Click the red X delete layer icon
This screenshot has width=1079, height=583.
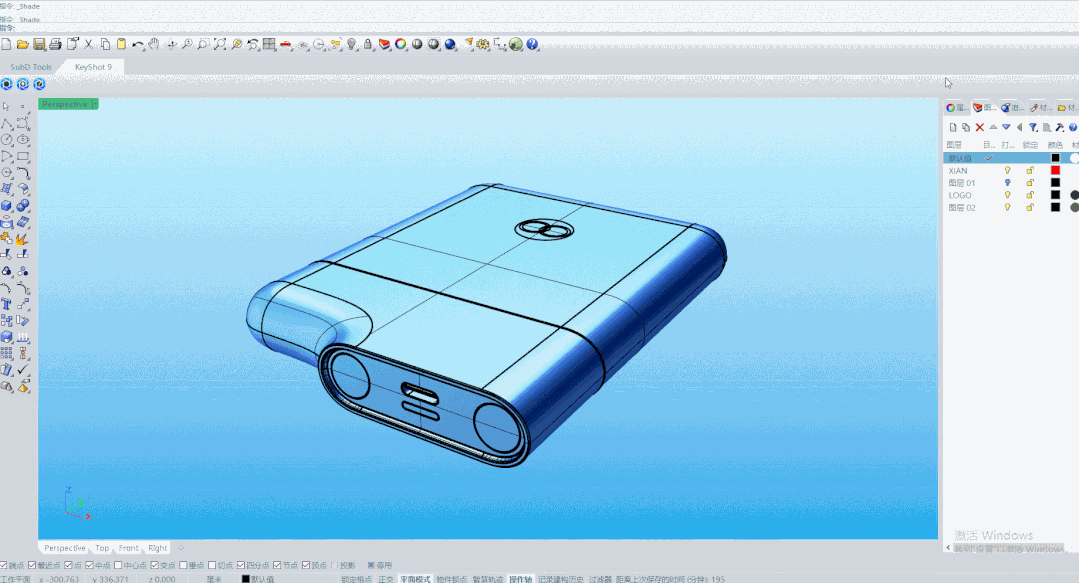click(980, 127)
